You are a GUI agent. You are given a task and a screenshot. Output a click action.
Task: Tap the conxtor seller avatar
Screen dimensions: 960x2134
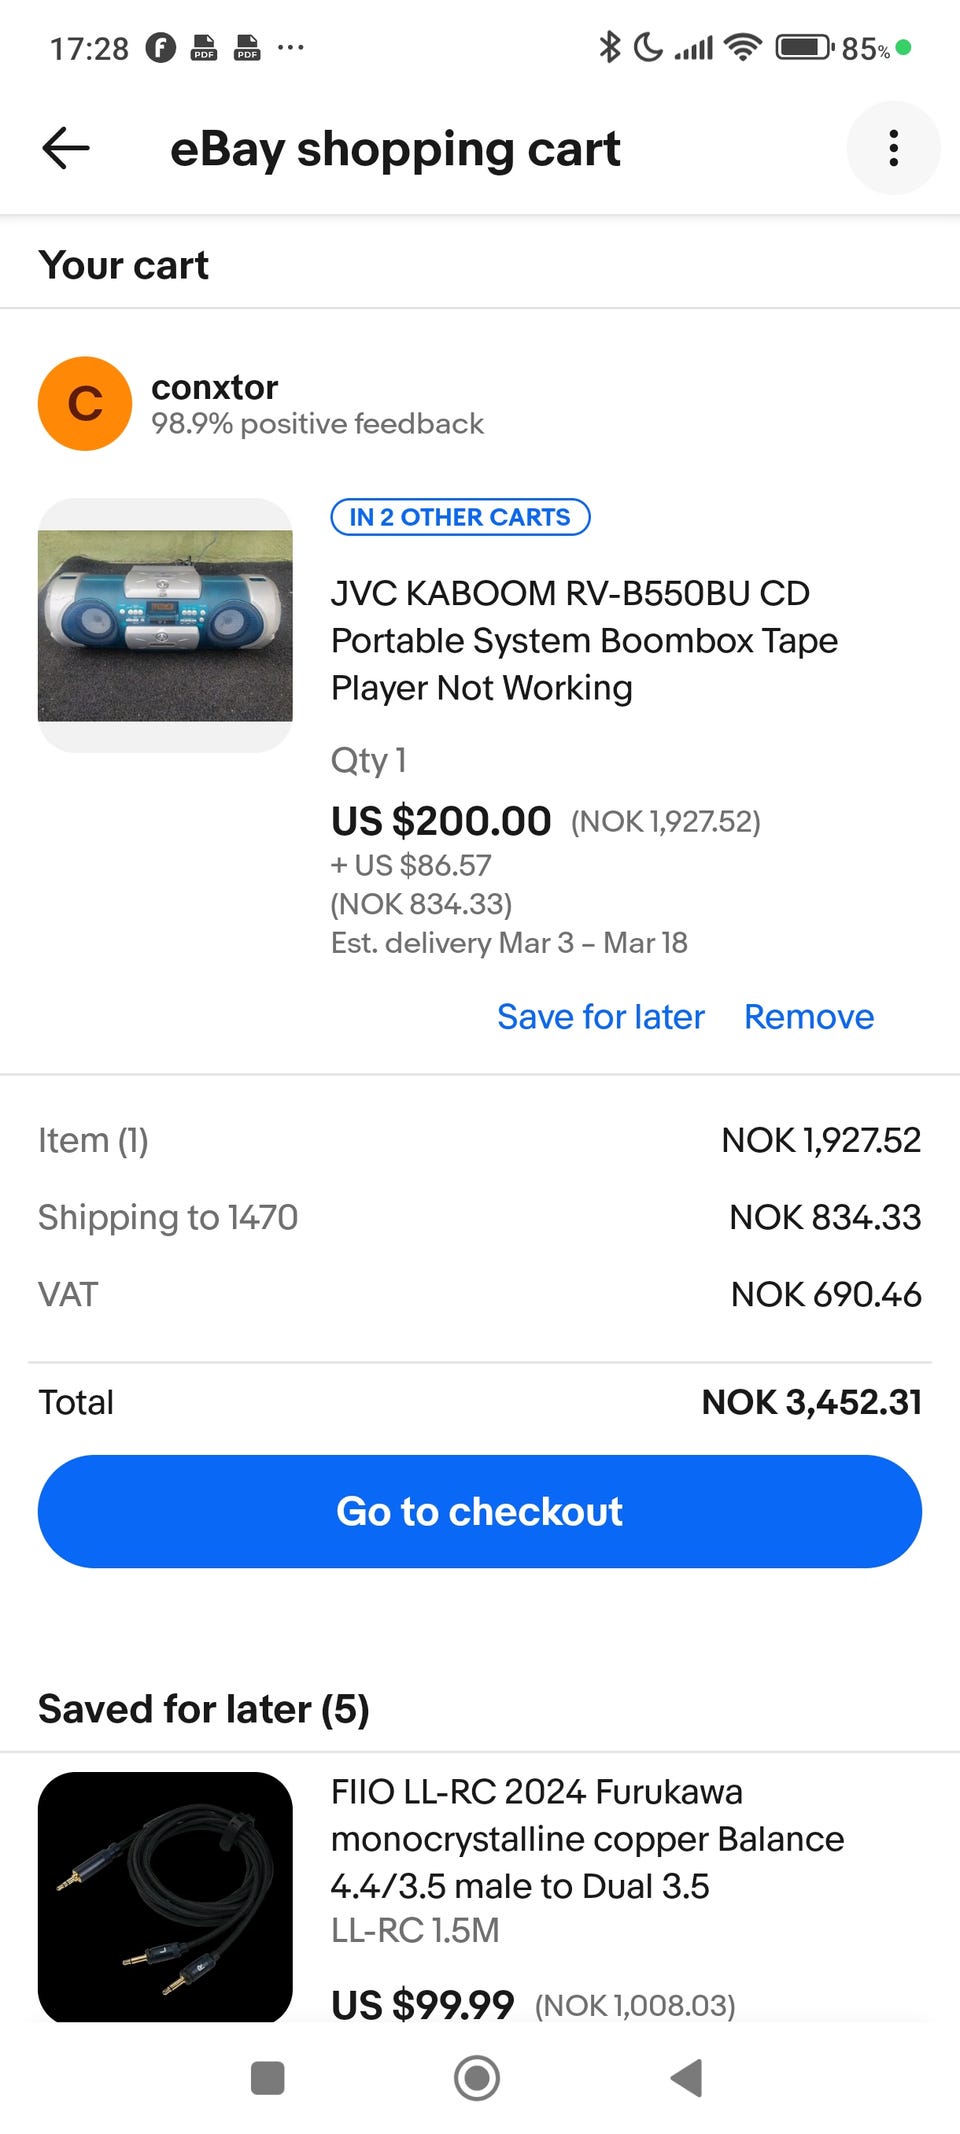85,404
